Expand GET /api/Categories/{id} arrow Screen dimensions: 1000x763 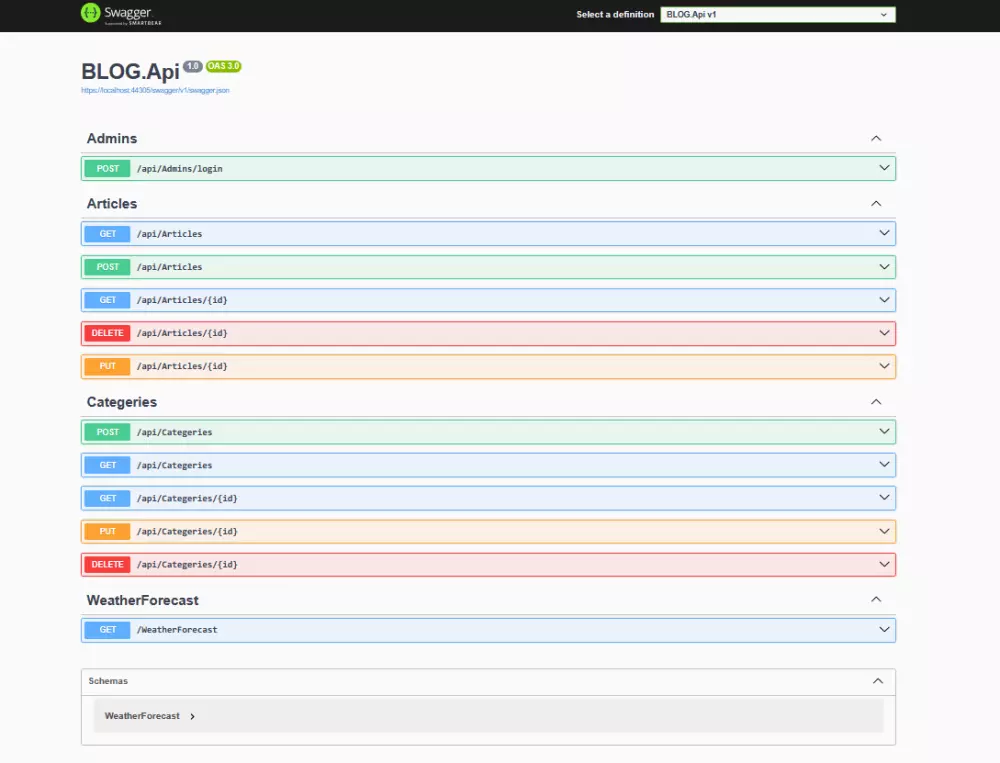884,498
